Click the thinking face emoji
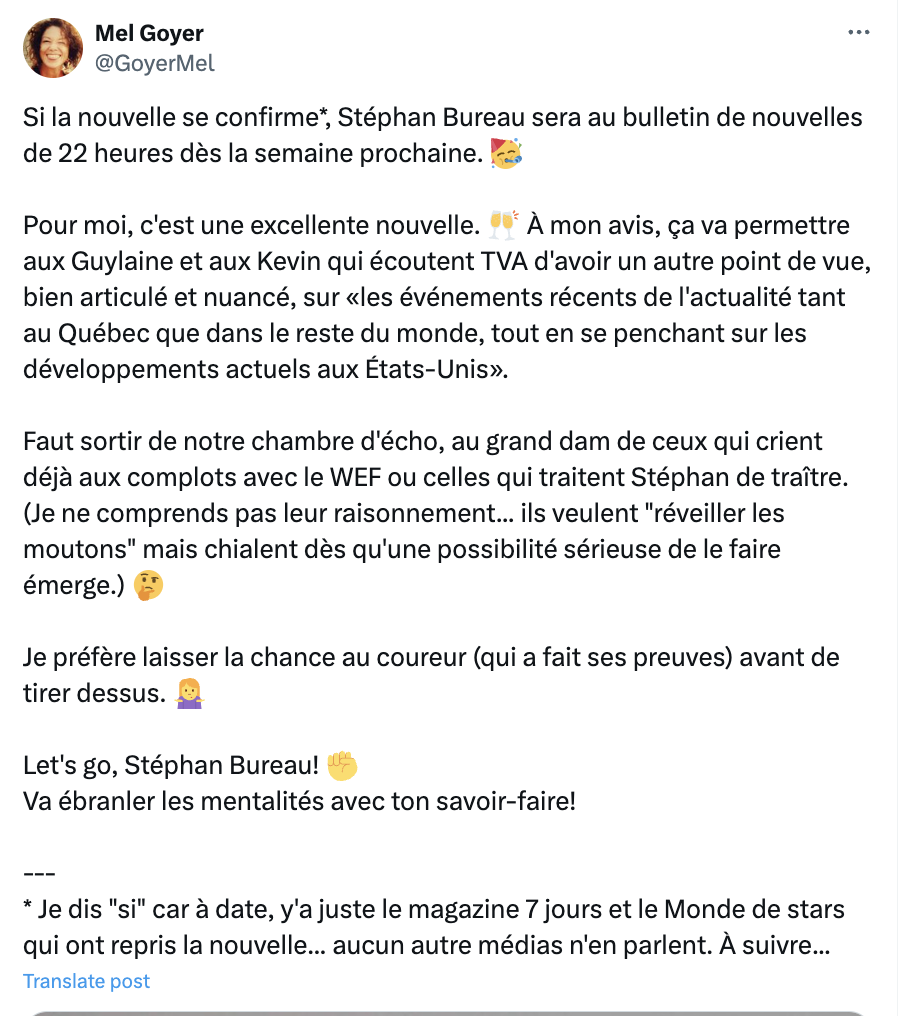This screenshot has height=1016, width=920. tap(148, 585)
